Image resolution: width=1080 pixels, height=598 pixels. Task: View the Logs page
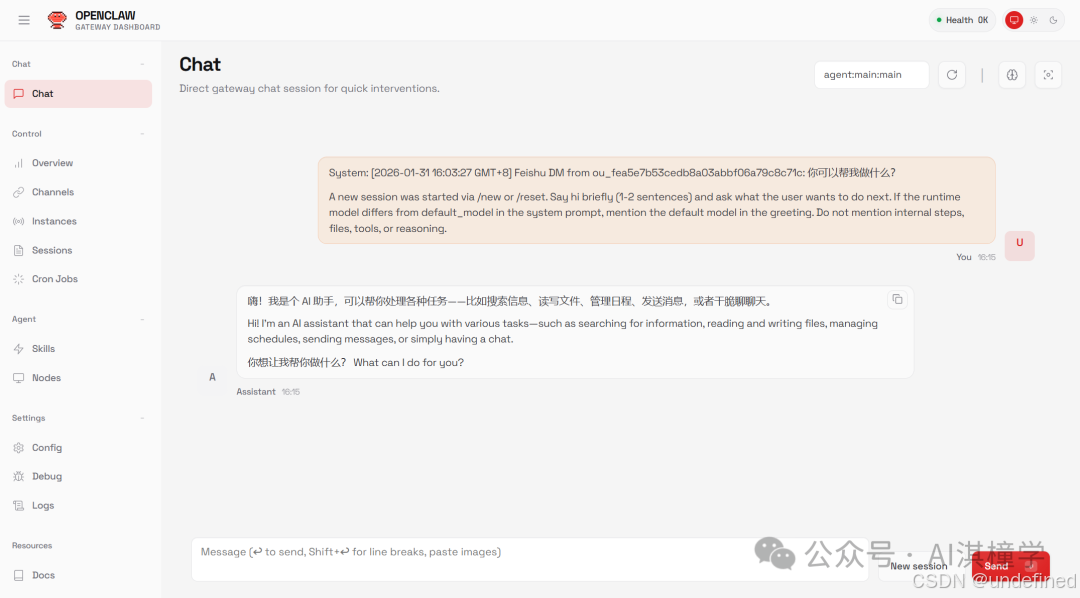(79, 506)
